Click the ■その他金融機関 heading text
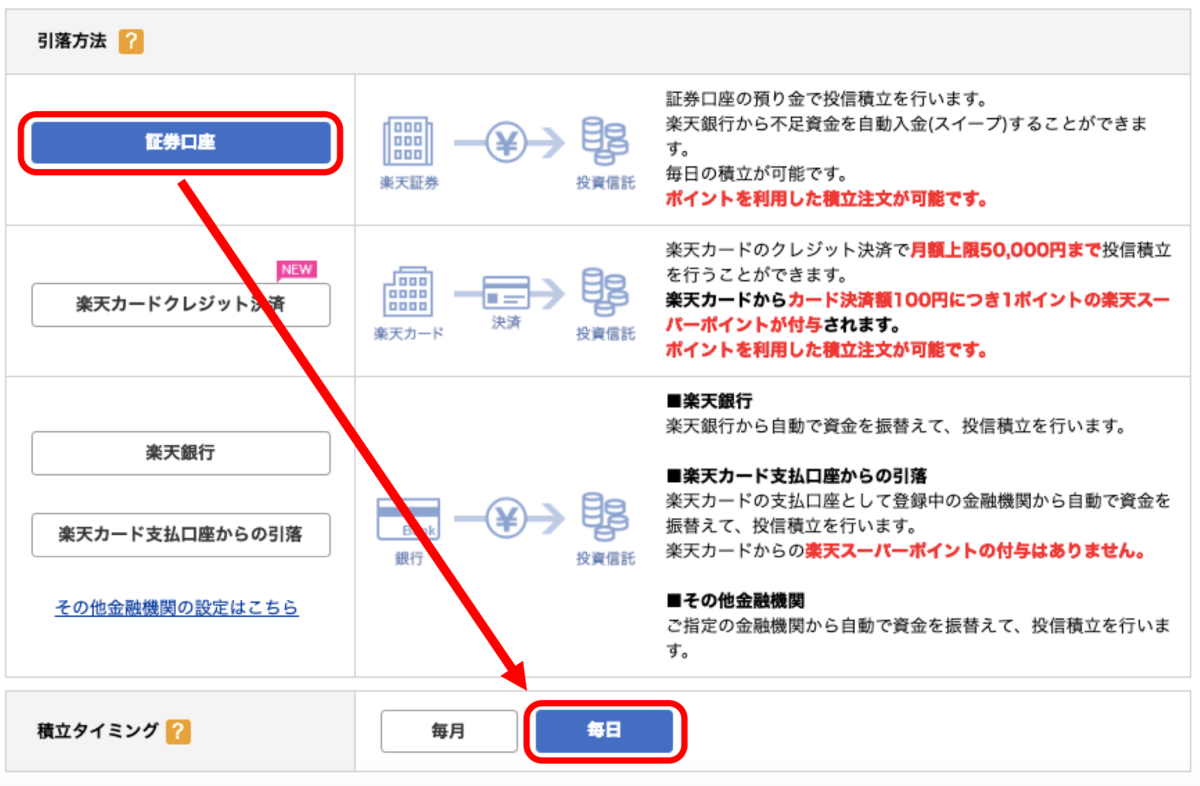The width and height of the screenshot is (1200, 786). click(735, 601)
